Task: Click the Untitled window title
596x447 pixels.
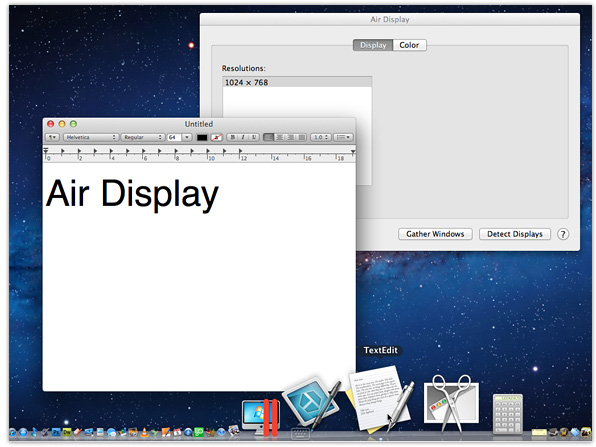Action: point(199,124)
